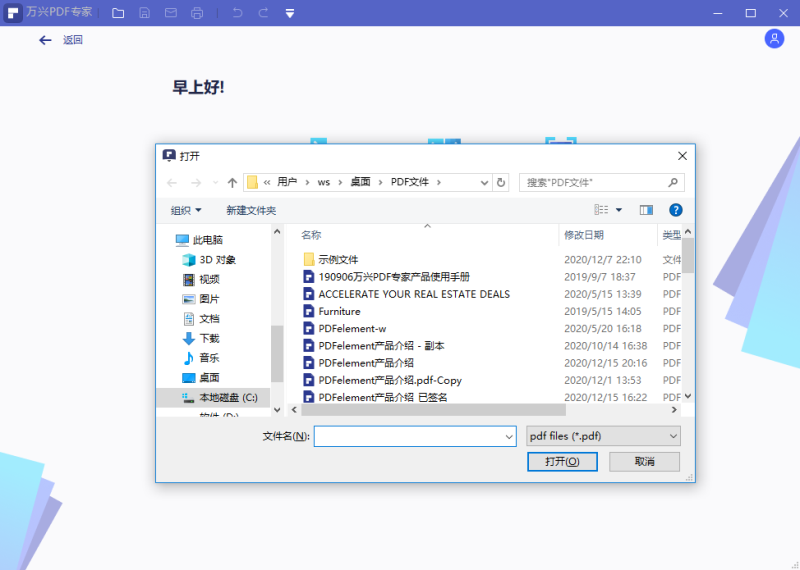This screenshot has height=570, width=800.
Task: Click the open folder icon in title bar
Action: click(x=118, y=13)
